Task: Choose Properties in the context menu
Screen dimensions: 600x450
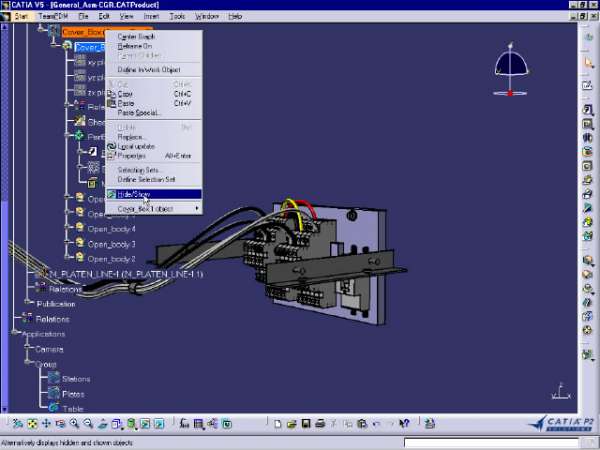Action: tap(154, 156)
